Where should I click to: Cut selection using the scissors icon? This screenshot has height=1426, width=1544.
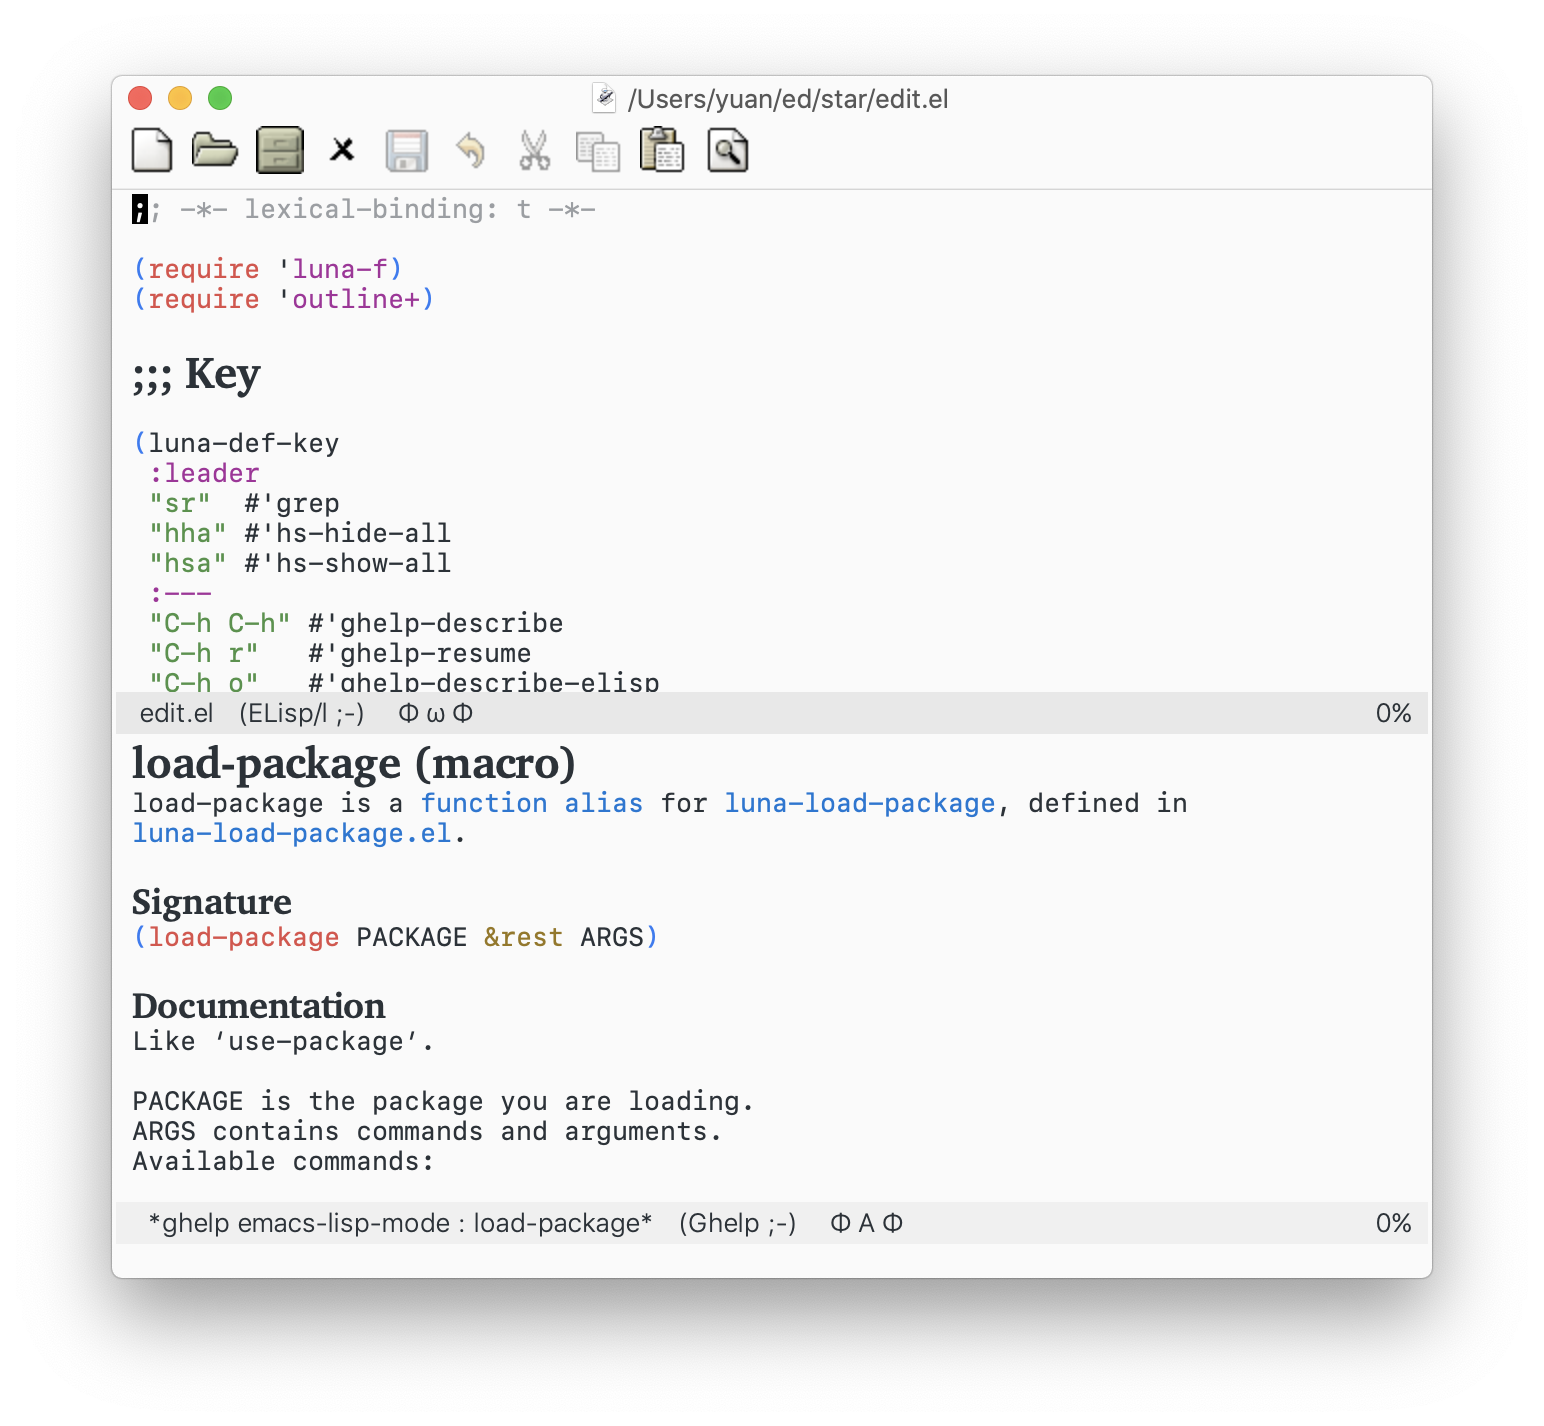(535, 151)
